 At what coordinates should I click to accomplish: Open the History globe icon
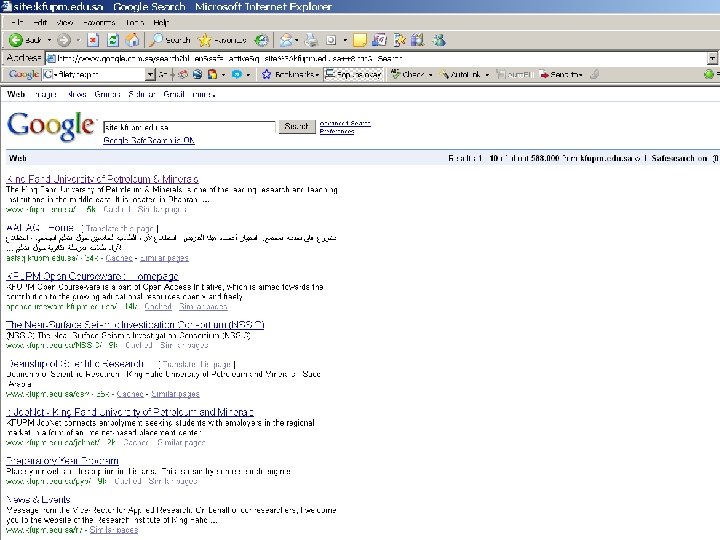[x=261, y=40]
